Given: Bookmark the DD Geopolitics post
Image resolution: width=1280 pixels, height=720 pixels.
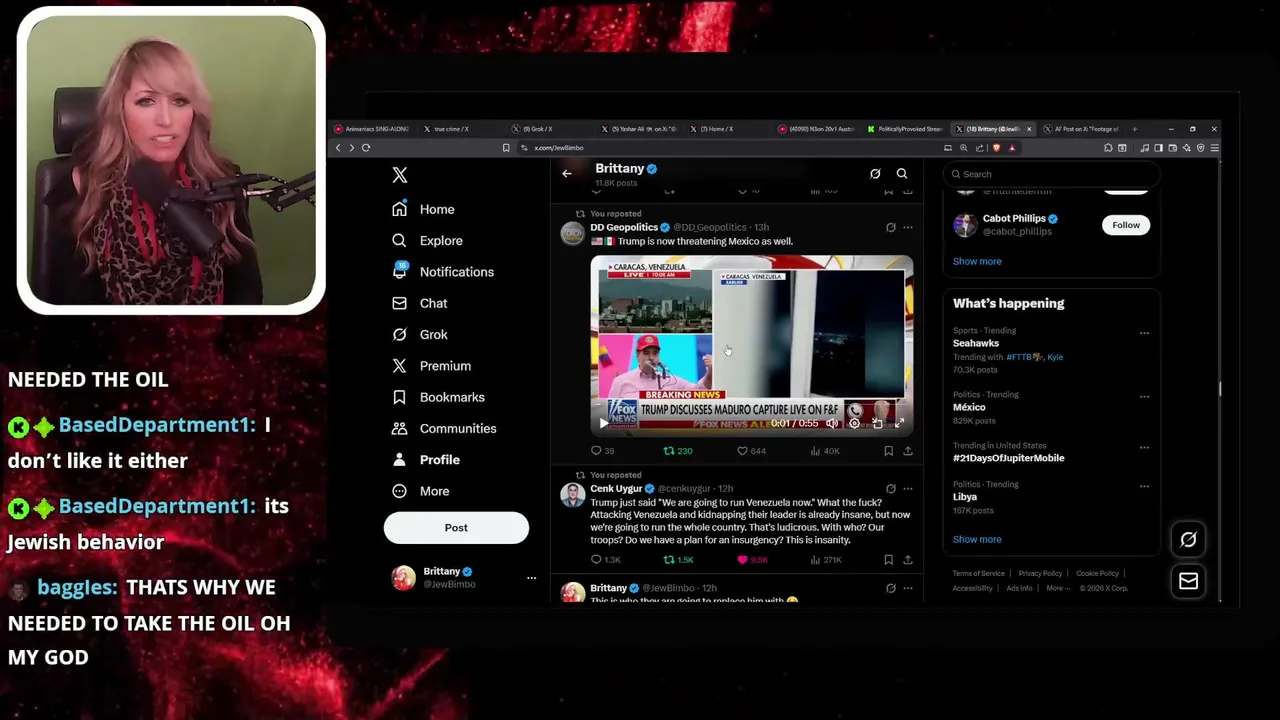Looking at the screenshot, I should click(x=888, y=451).
